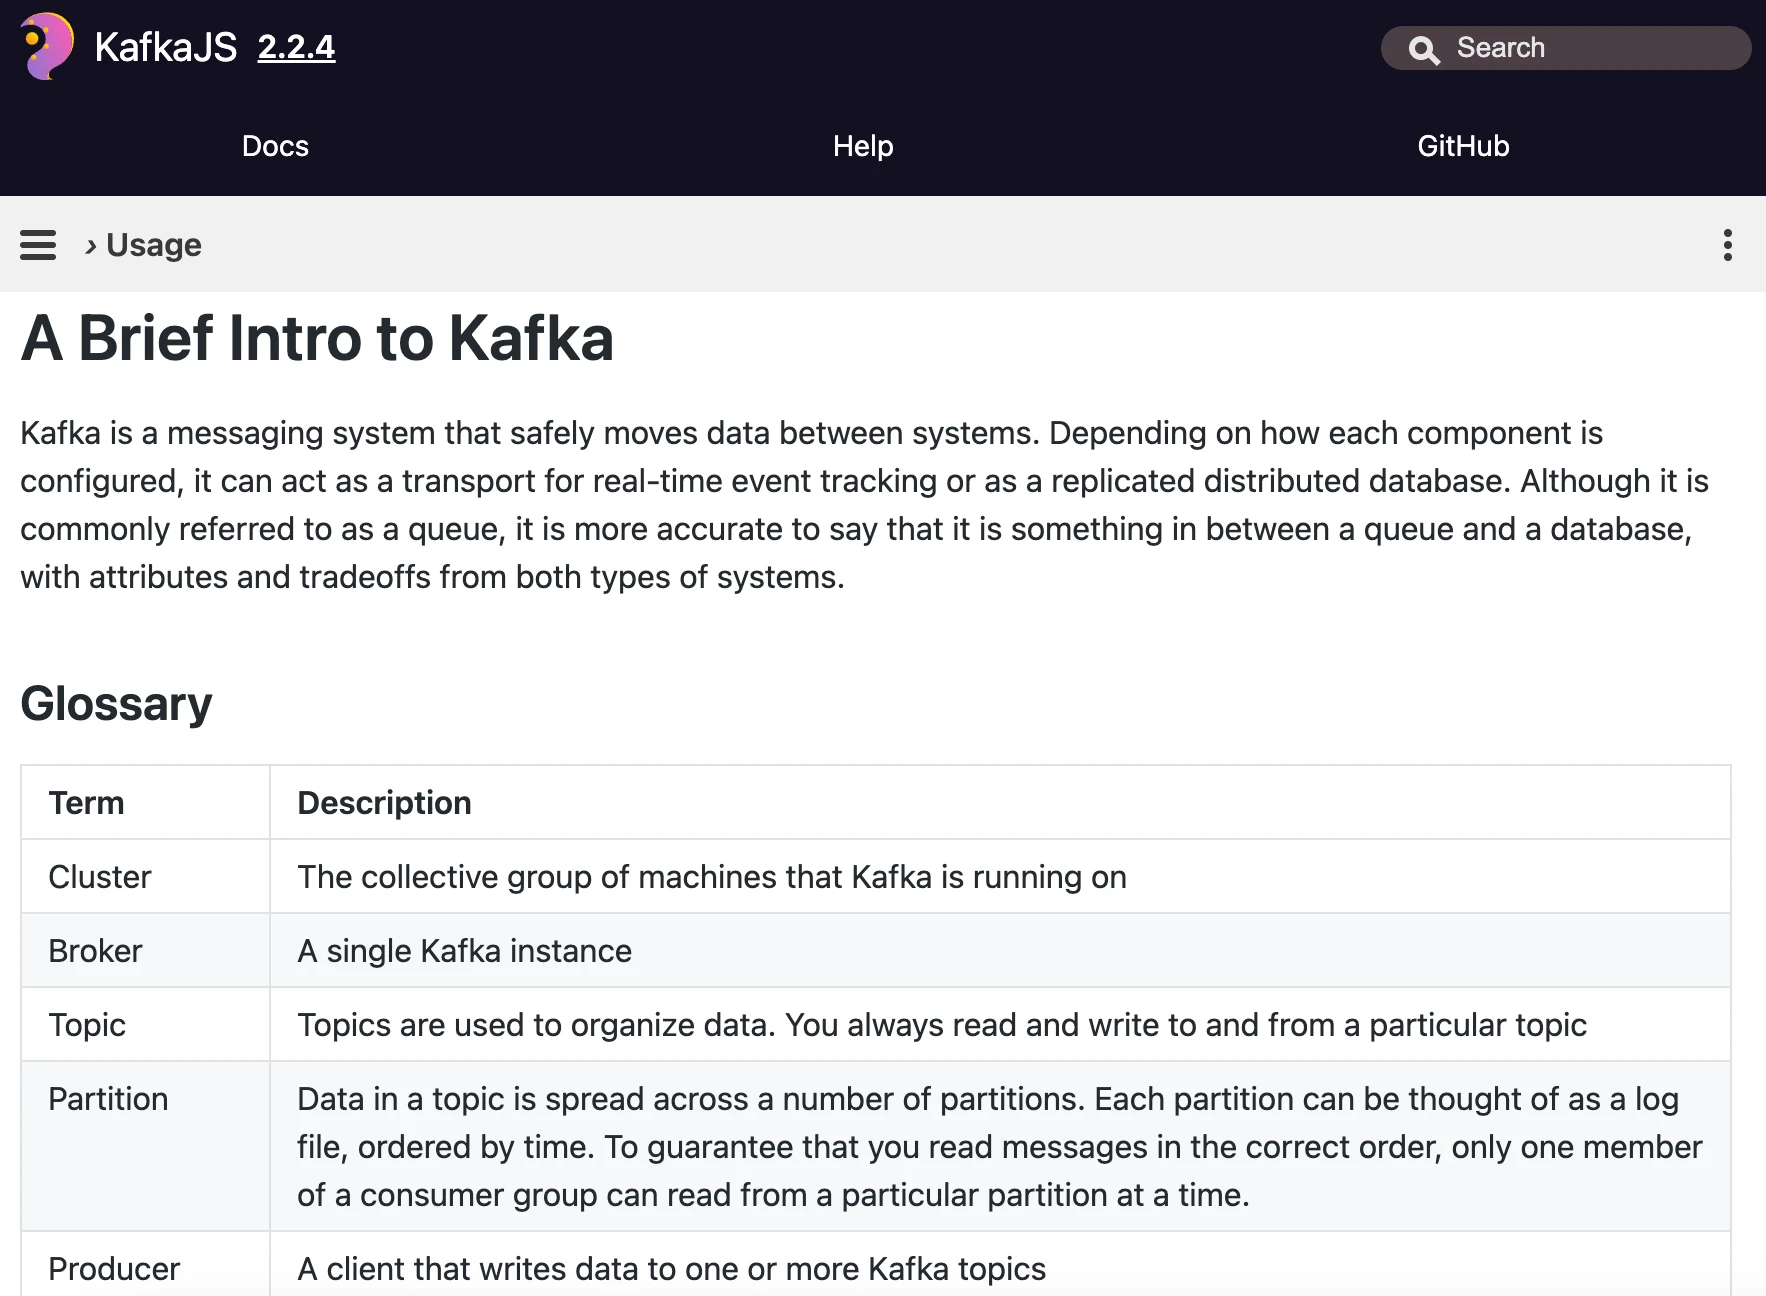The width and height of the screenshot is (1766, 1296).
Task: Toggle the hamburger sidebar menu
Action: [x=38, y=245]
